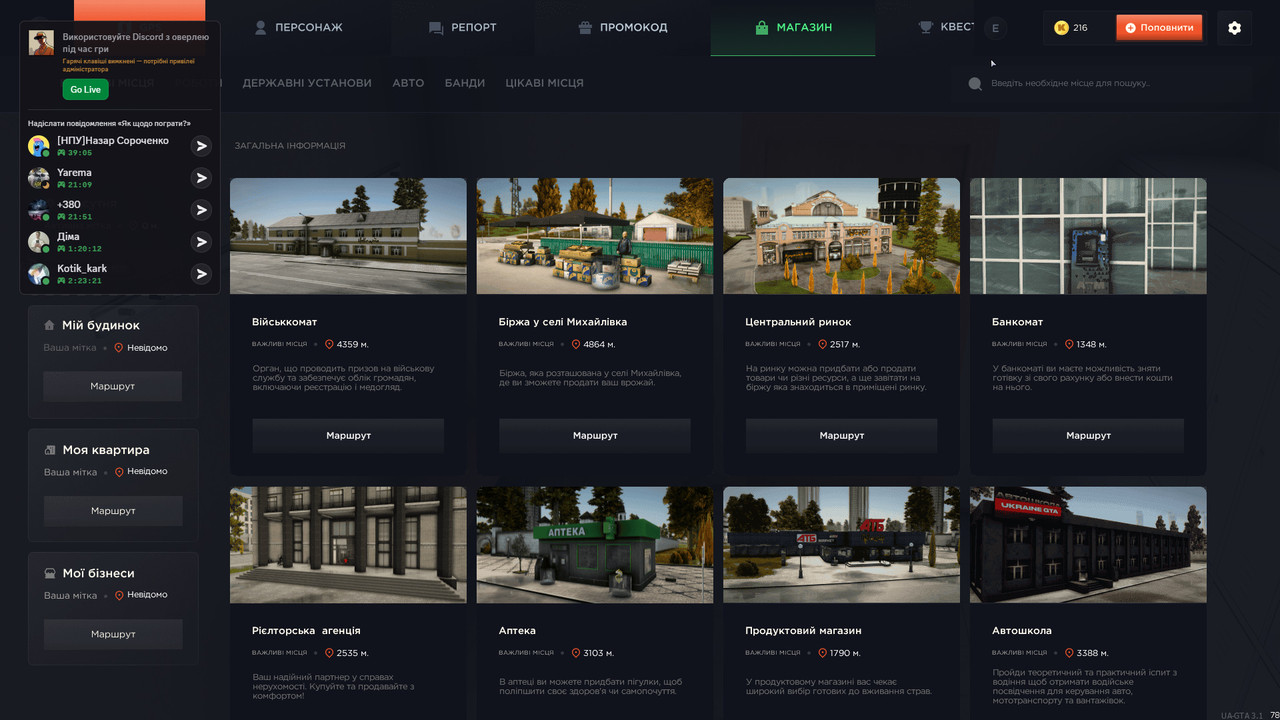Click the Discord user avatar in the overlay
The height and width of the screenshot is (720, 1280).
click(x=41, y=43)
